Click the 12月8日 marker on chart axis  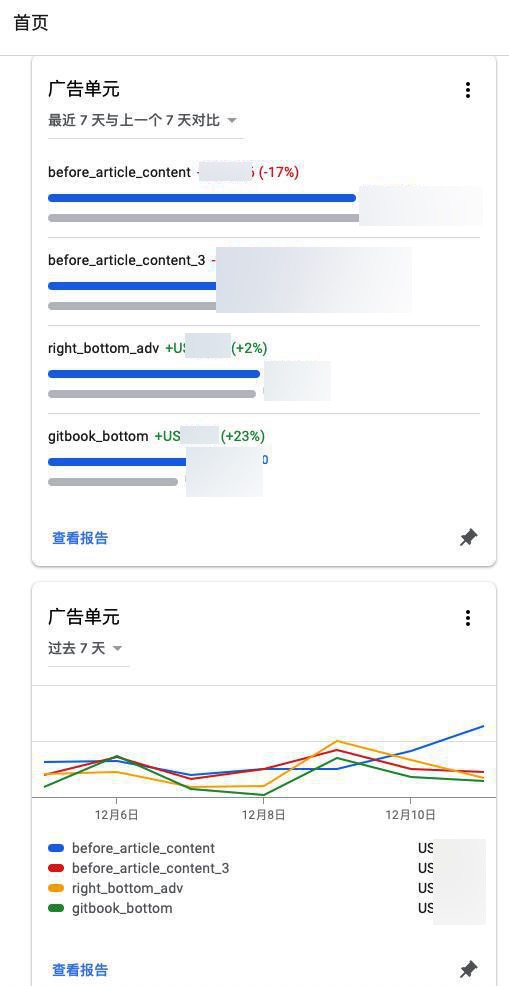click(x=263, y=815)
